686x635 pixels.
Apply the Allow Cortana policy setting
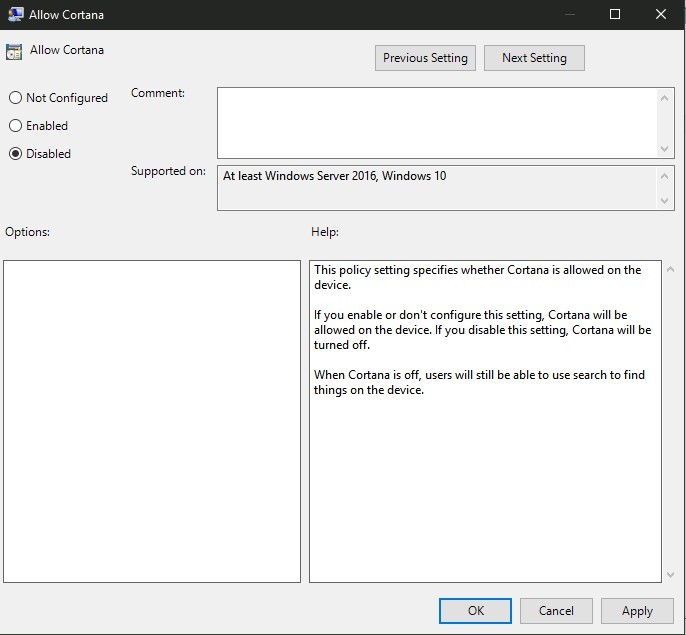click(x=637, y=611)
